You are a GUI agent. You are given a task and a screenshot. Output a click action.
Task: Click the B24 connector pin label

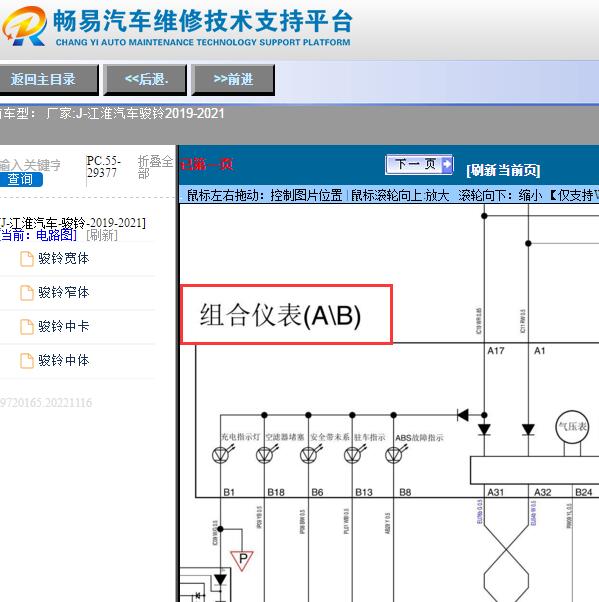584,492
